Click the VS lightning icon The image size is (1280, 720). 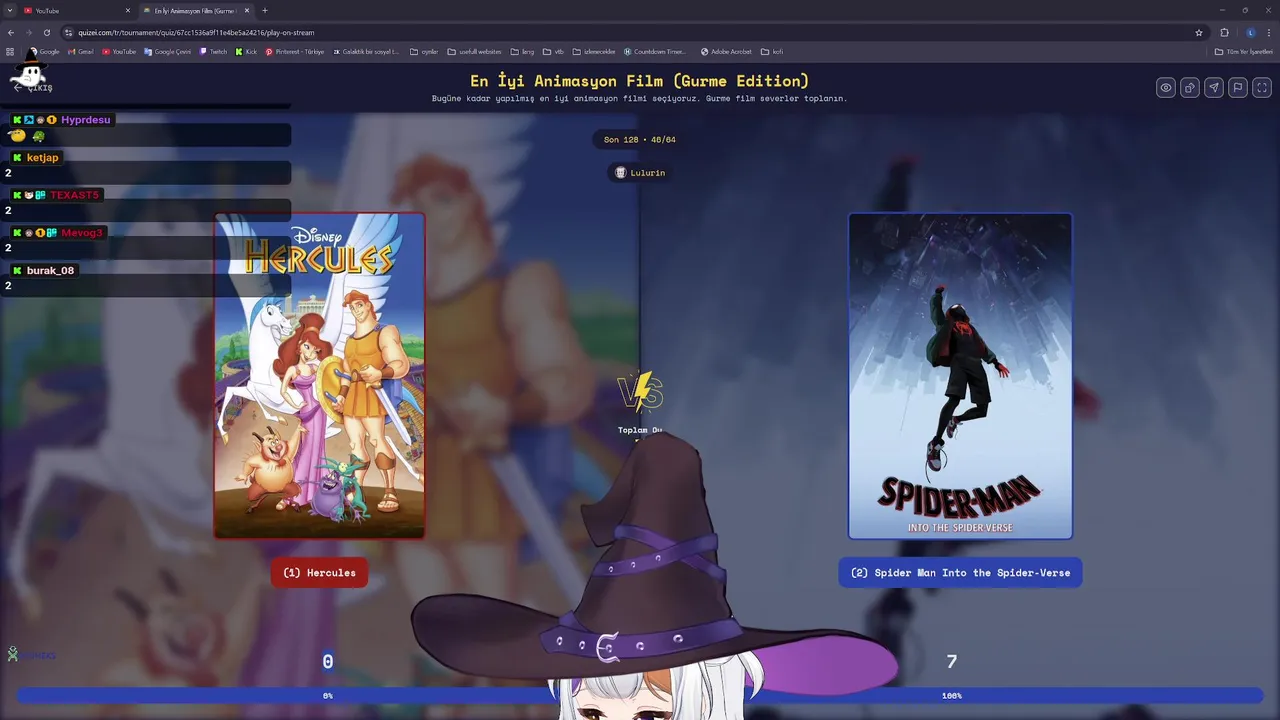pyautogui.click(x=640, y=392)
